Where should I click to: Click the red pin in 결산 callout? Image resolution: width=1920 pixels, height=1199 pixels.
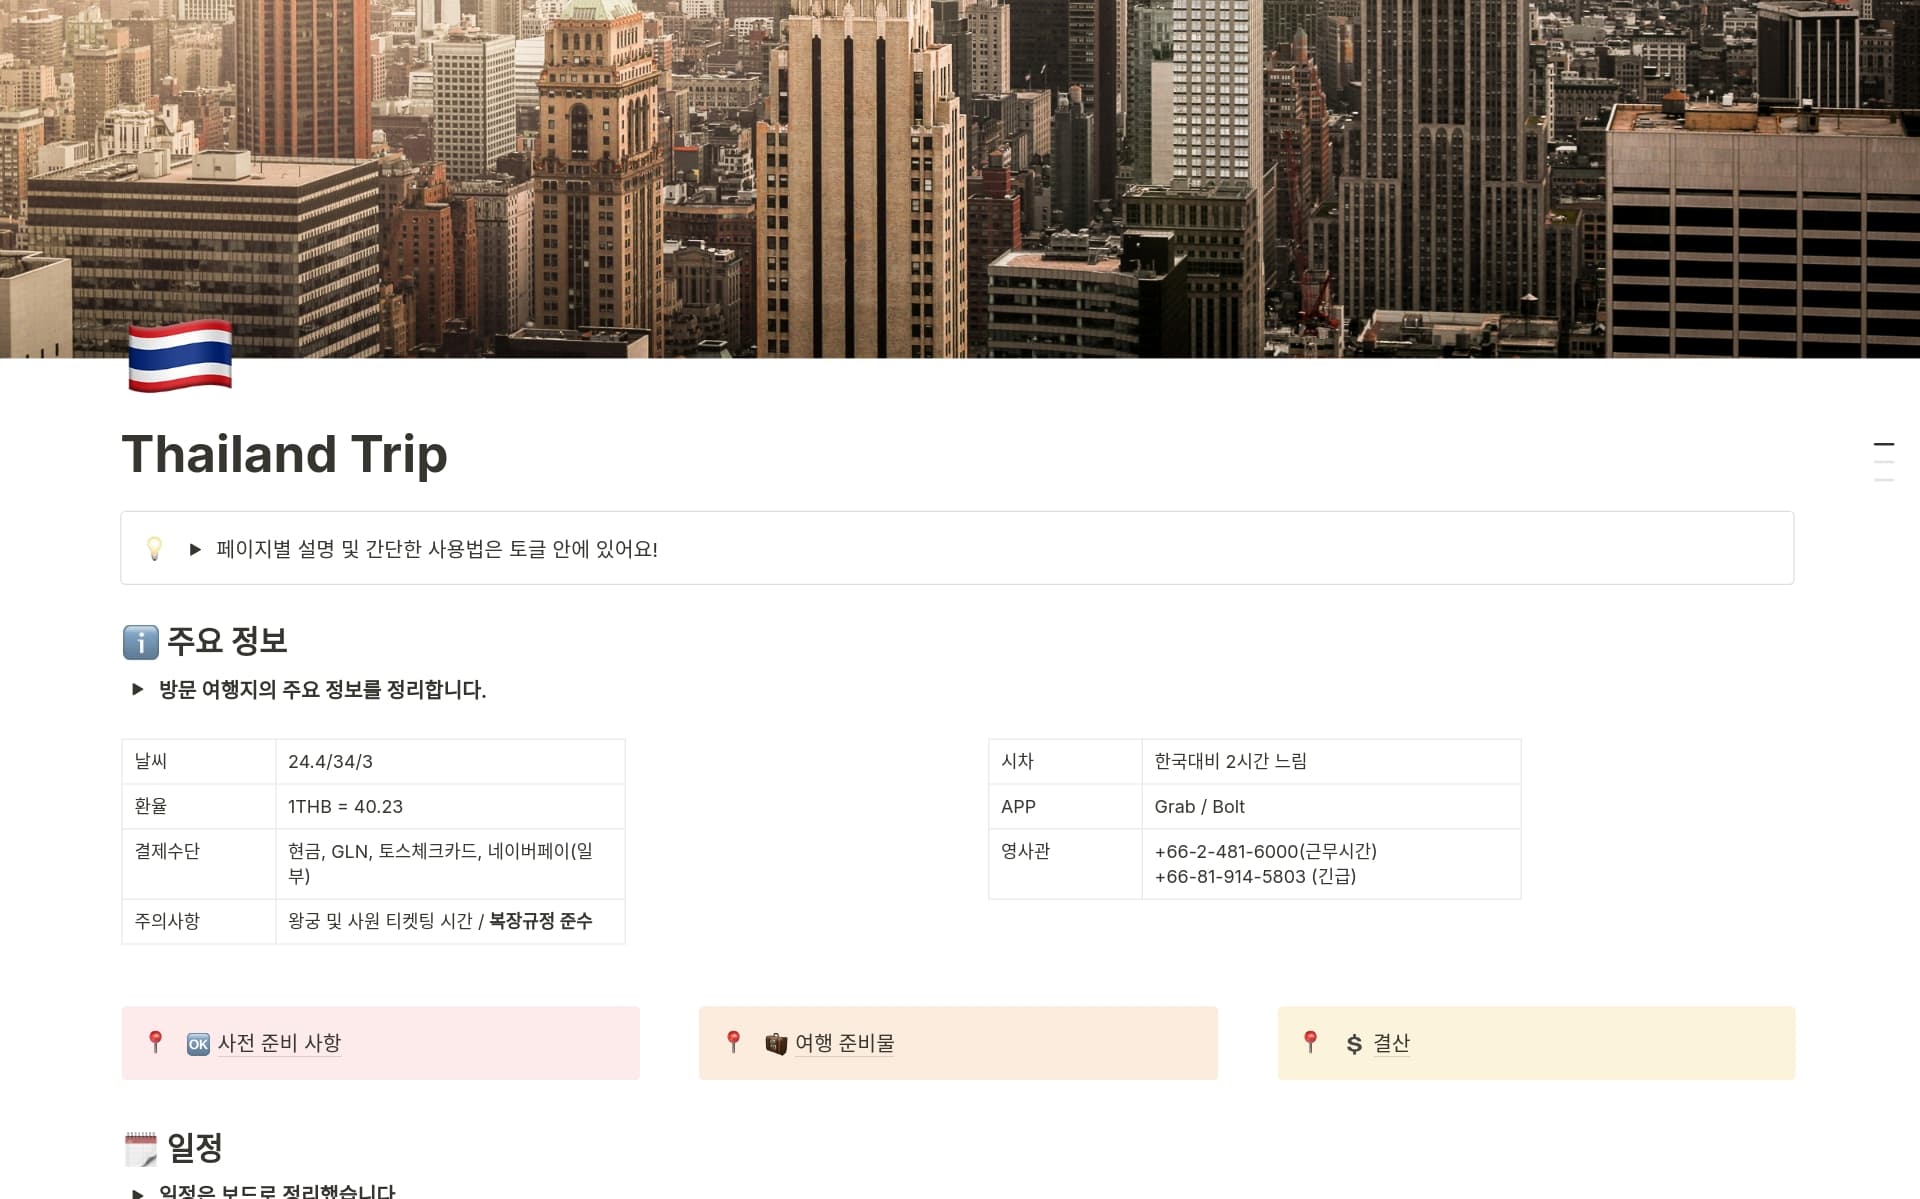(1310, 1042)
